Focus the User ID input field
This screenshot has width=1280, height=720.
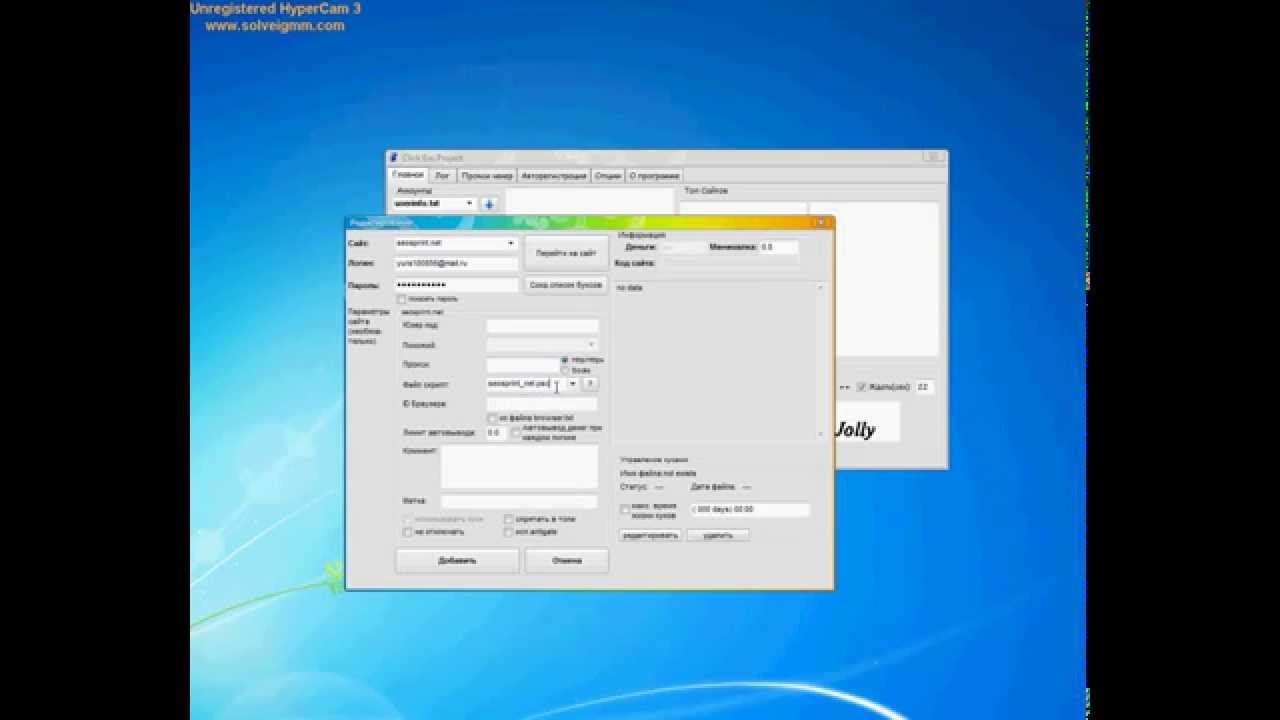(542, 325)
